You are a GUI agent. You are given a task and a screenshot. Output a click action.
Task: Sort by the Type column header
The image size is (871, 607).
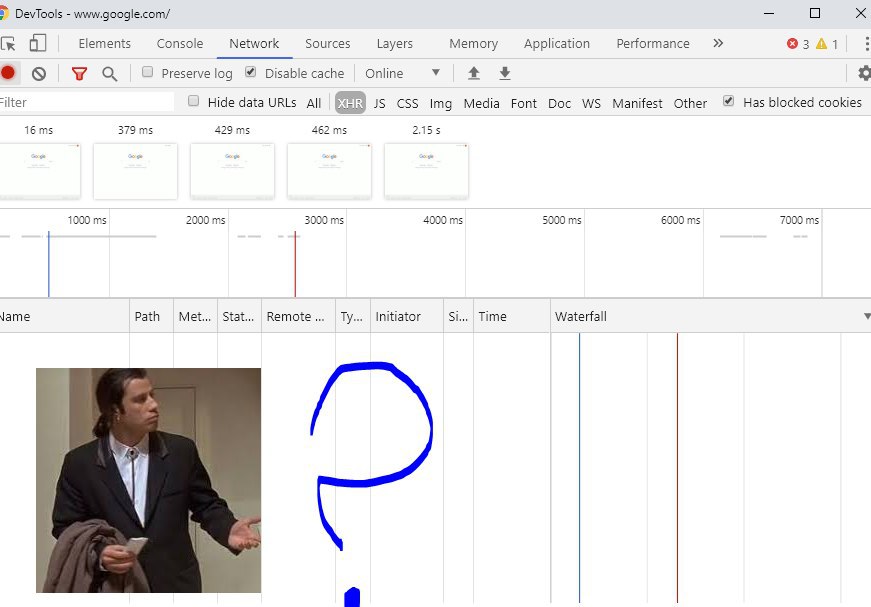point(353,316)
